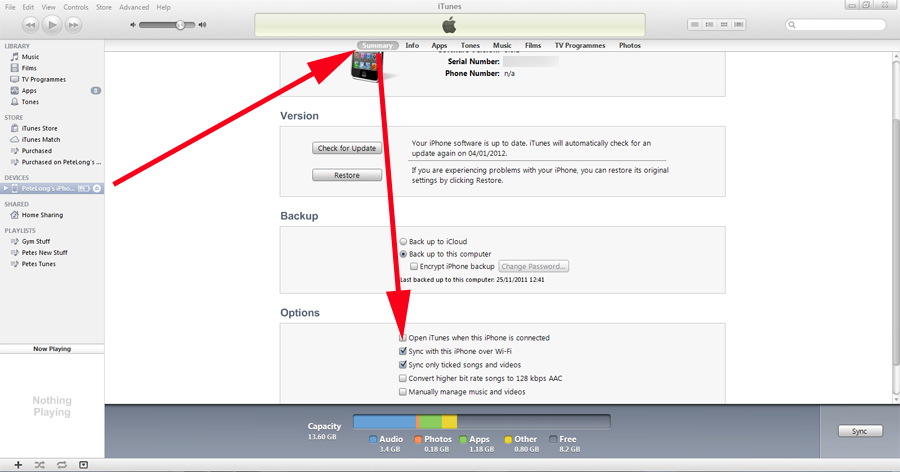Open the Films library
Screen dimensions: 900x472
click(29, 68)
